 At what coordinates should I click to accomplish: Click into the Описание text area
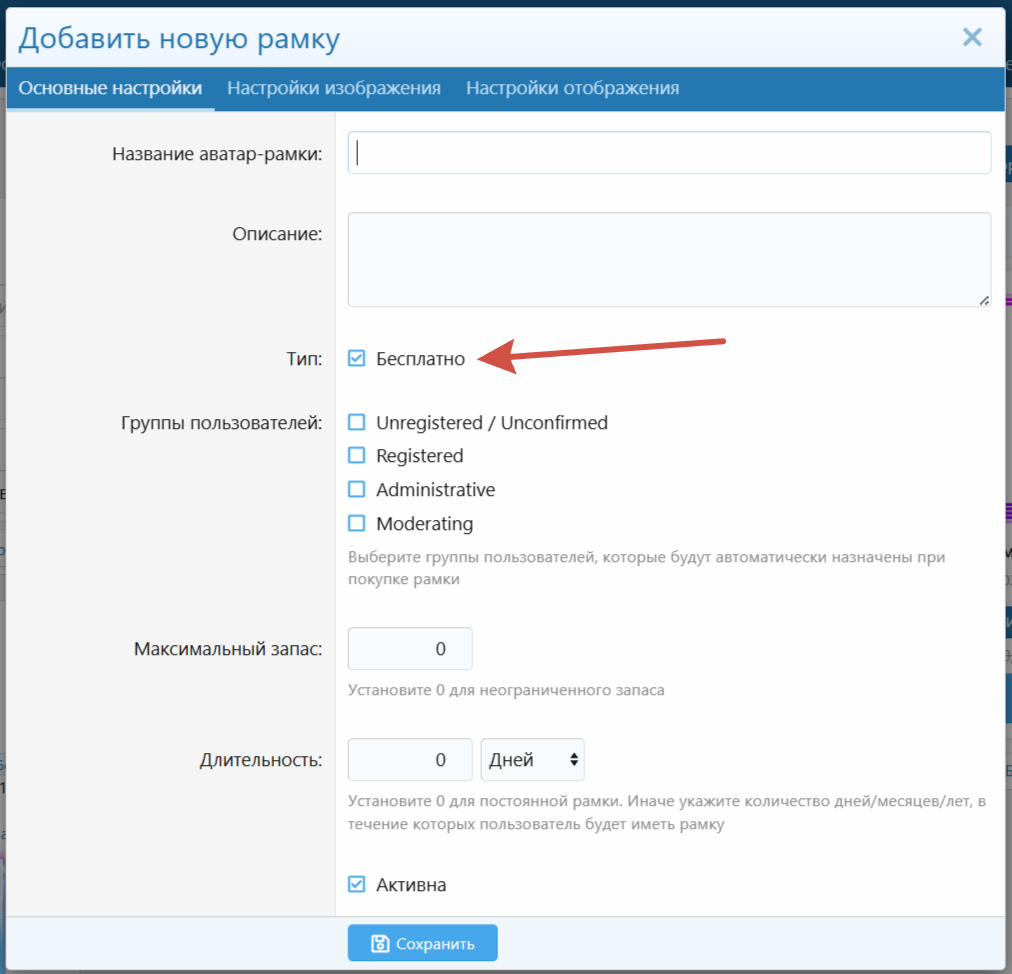(x=669, y=259)
